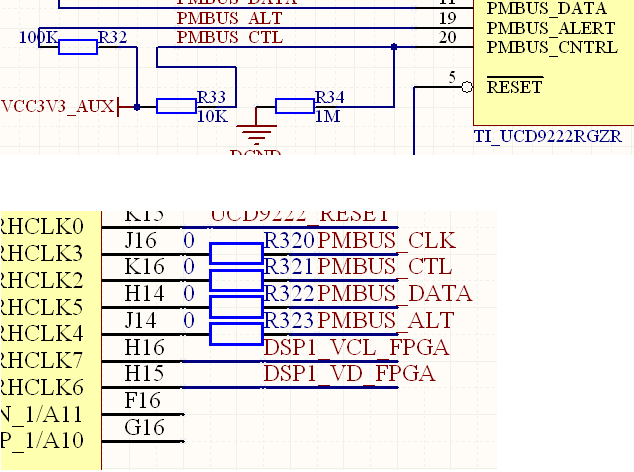Click the DGND ground symbol
Screen dimensions: 634x472
(256, 134)
